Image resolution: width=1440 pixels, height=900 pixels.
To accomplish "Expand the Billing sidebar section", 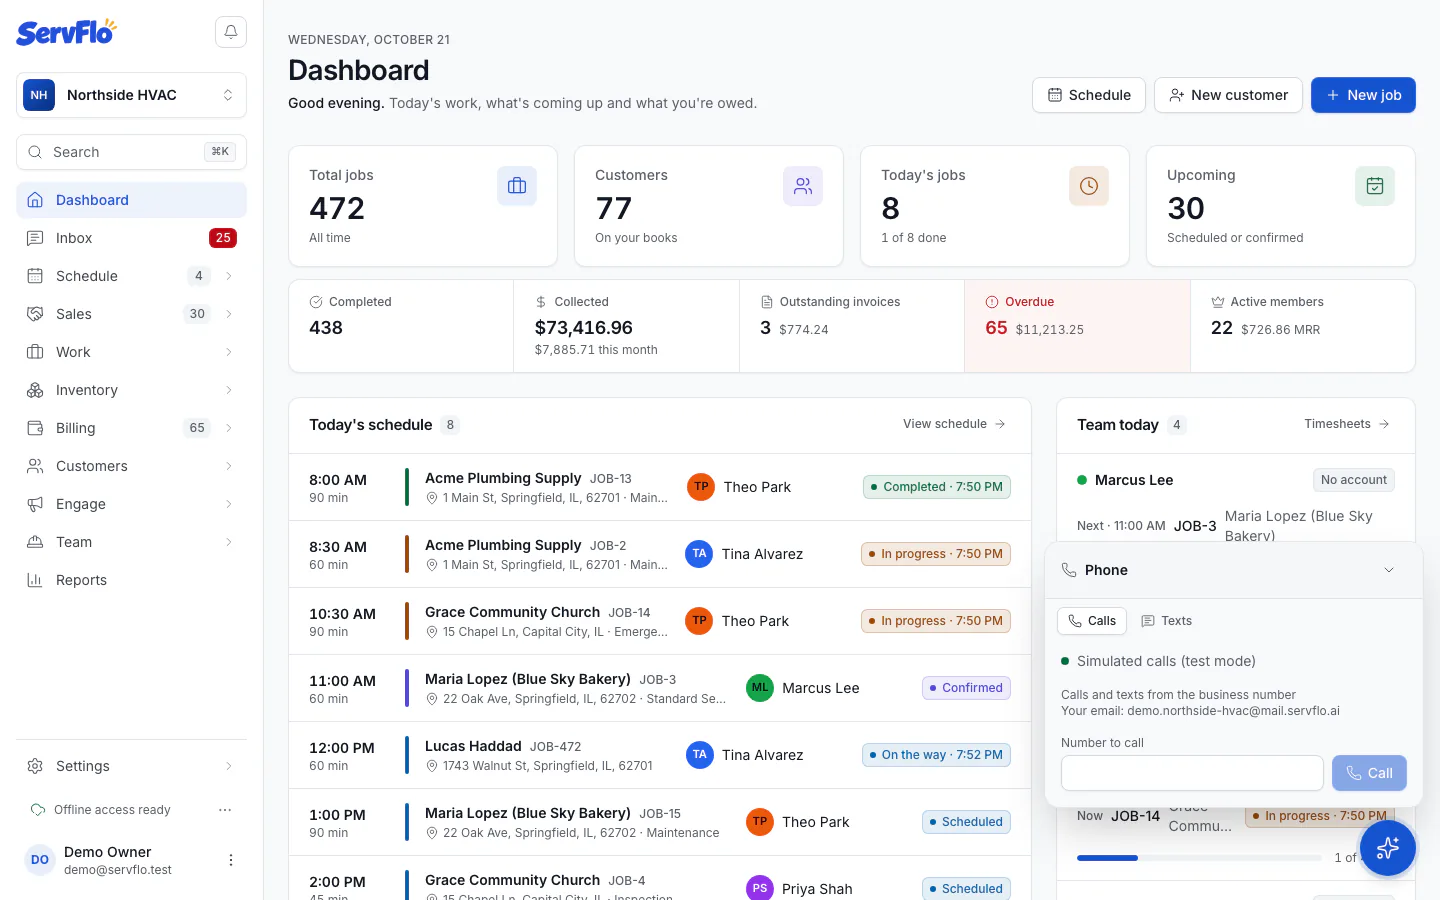I will pyautogui.click(x=229, y=428).
